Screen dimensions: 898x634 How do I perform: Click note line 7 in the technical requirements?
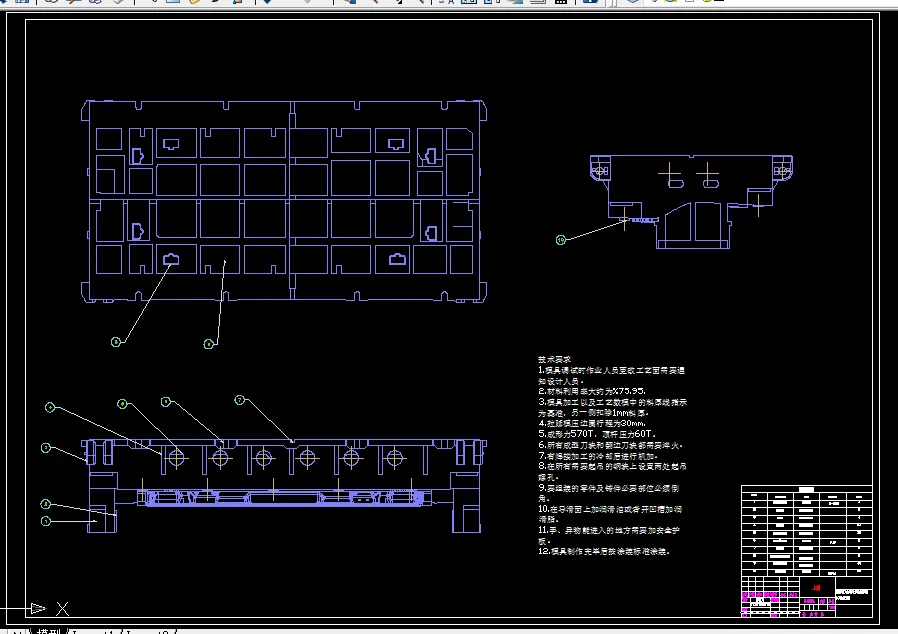coord(597,456)
